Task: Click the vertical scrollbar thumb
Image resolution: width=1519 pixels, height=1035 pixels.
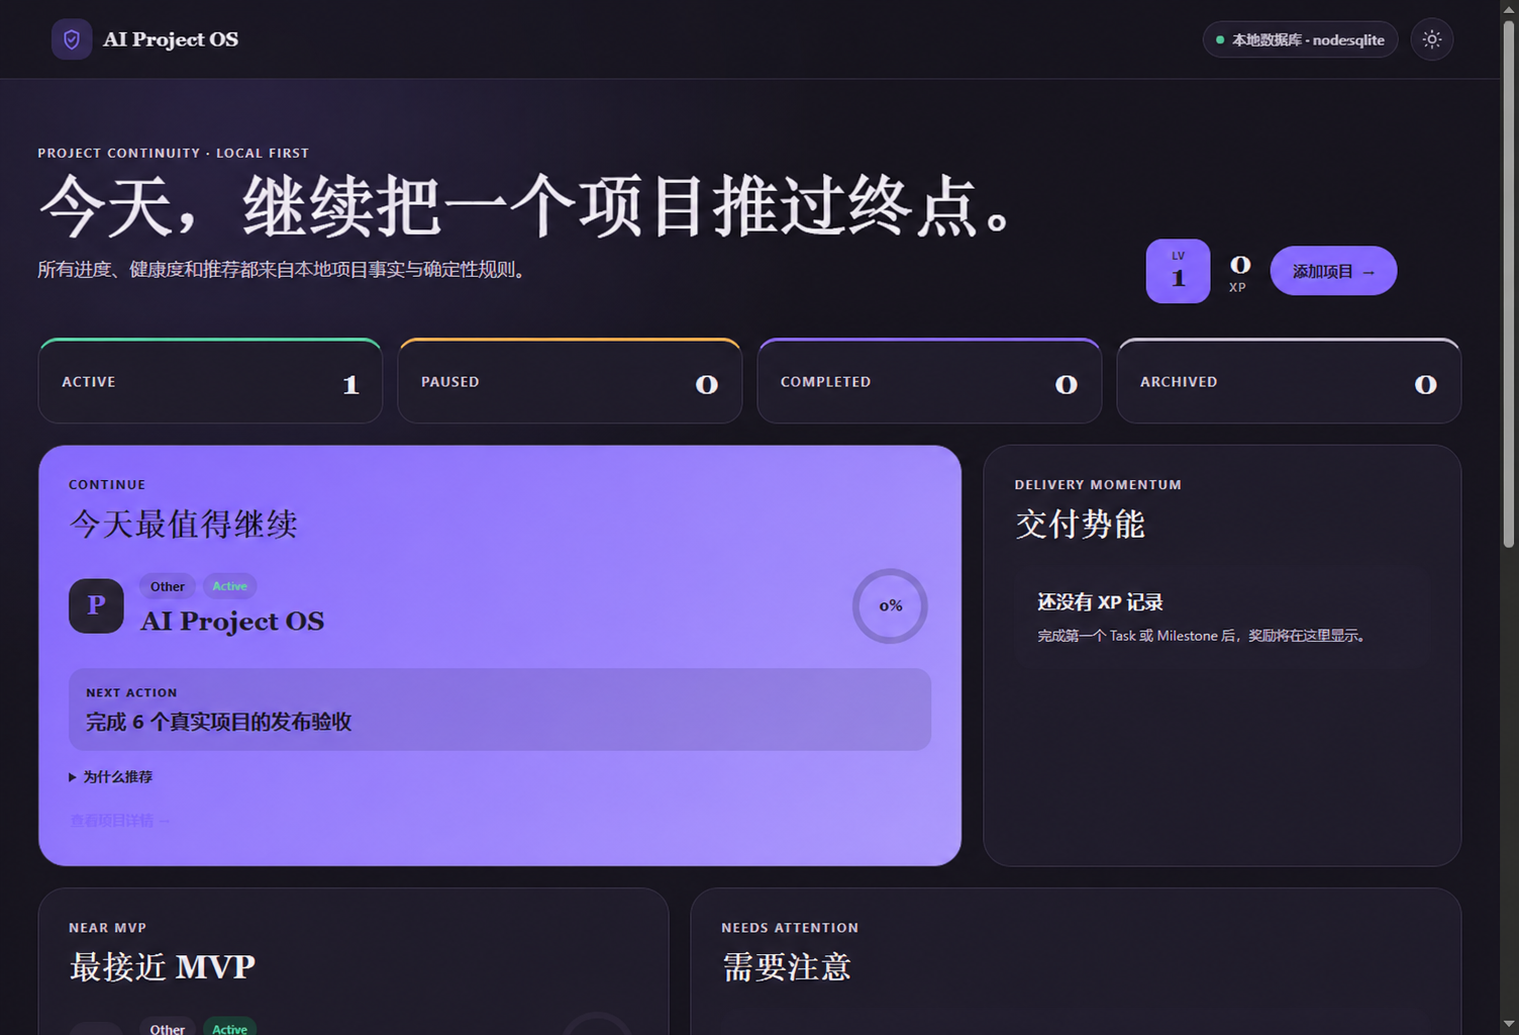Action: [x=1509, y=284]
